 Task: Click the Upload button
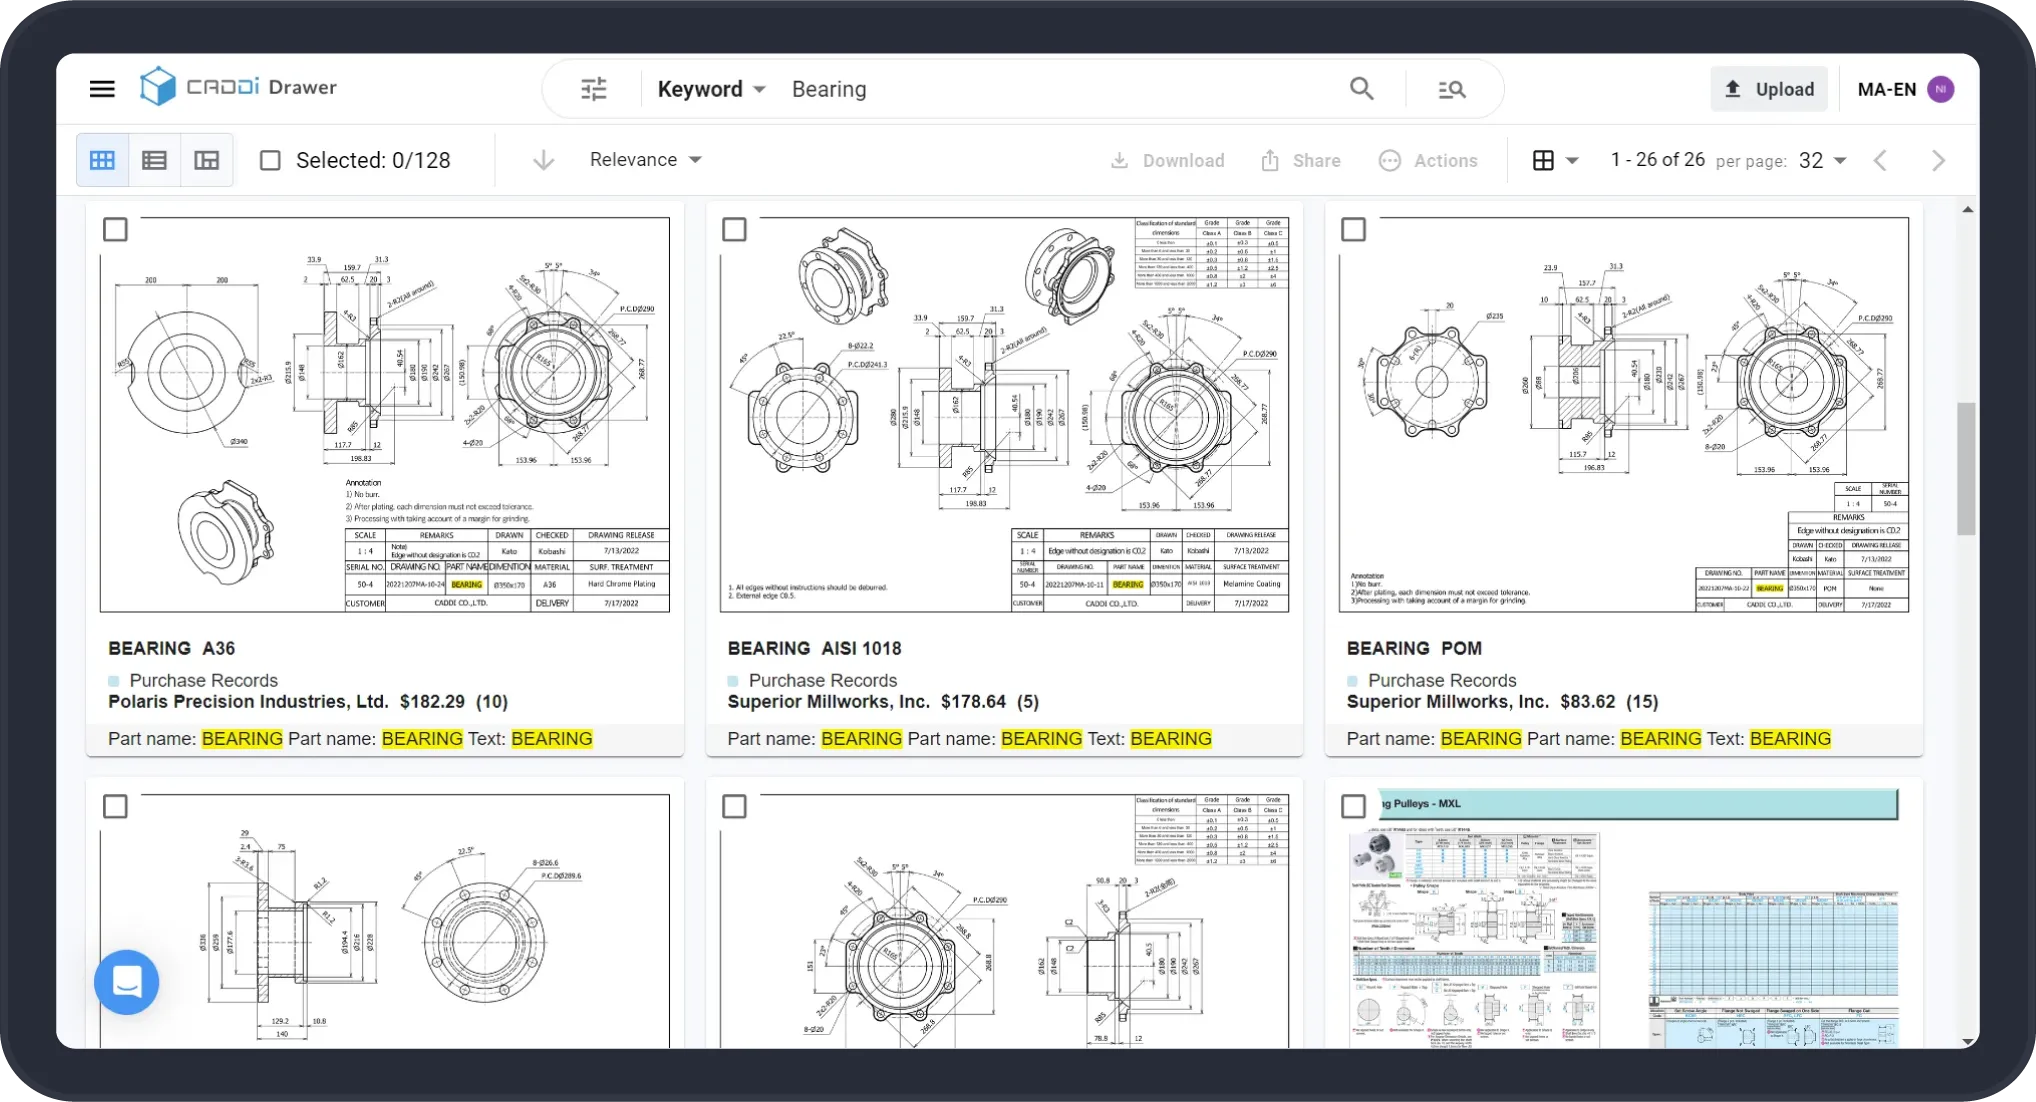(x=1768, y=89)
